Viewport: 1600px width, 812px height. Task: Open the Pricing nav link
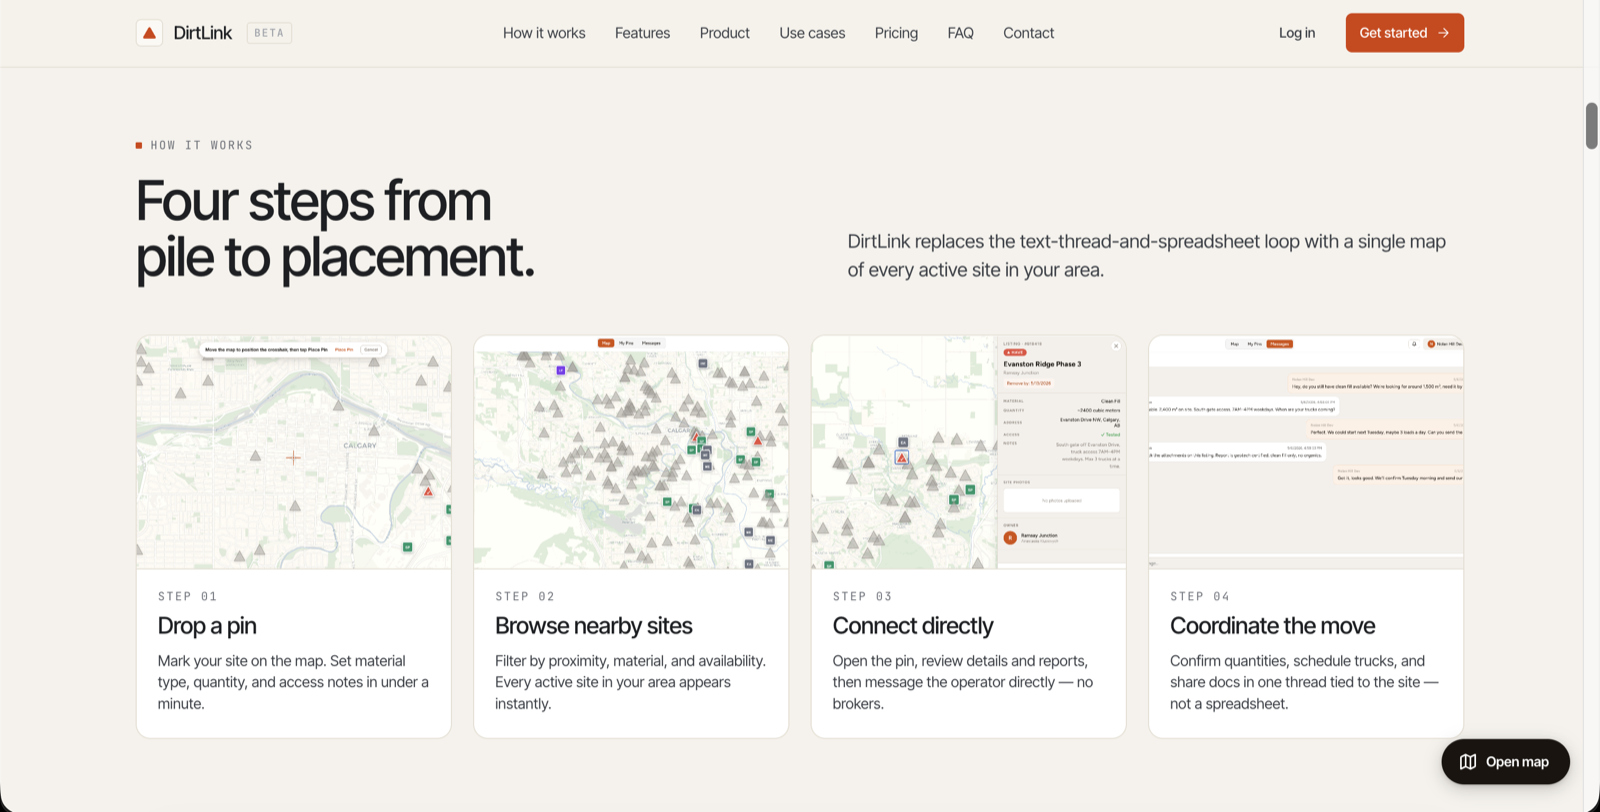click(x=896, y=33)
